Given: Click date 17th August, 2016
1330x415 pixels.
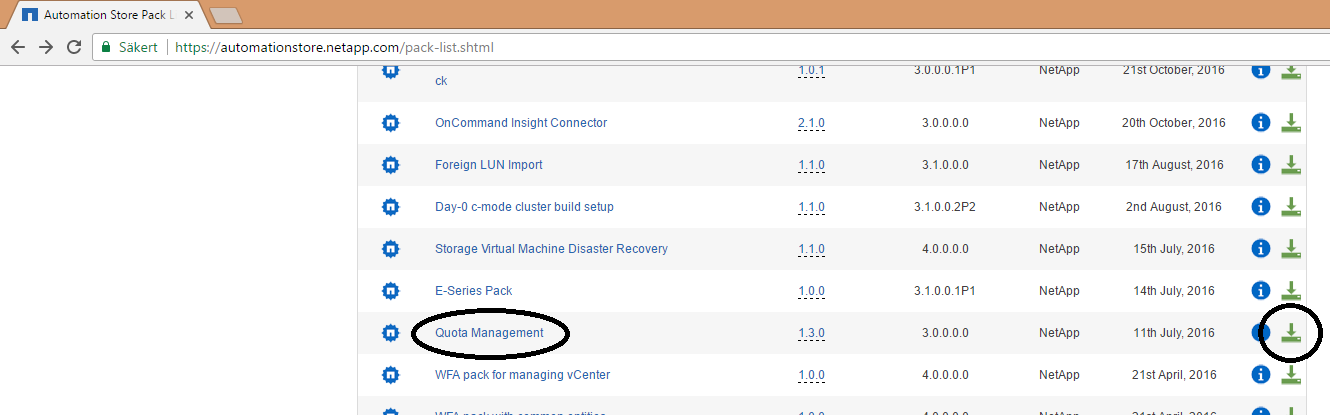Looking at the screenshot, I should coord(1174,165).
